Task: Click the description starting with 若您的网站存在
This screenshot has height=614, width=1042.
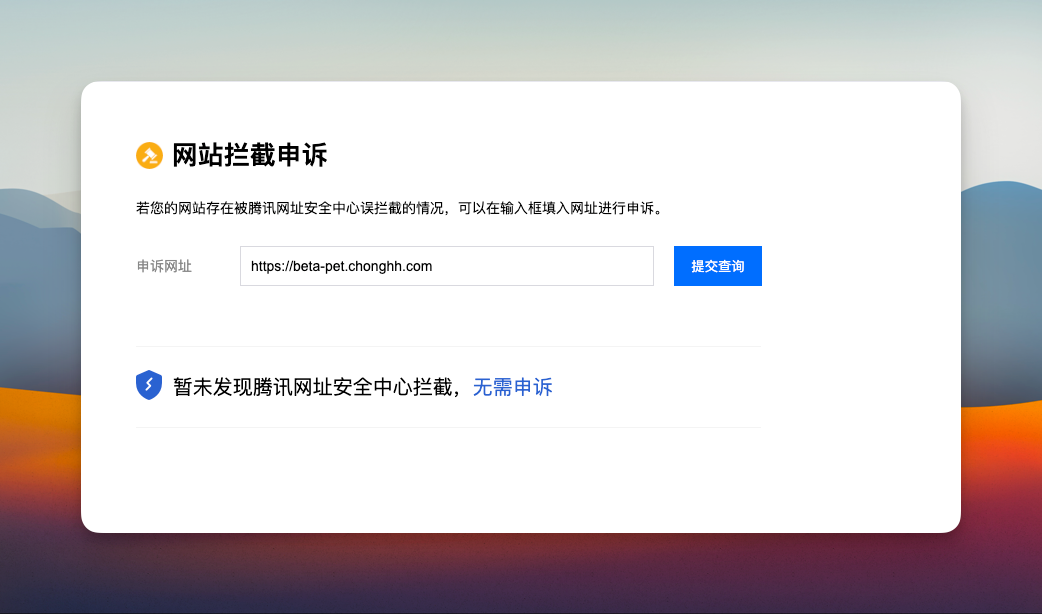Action: [400, 208]
